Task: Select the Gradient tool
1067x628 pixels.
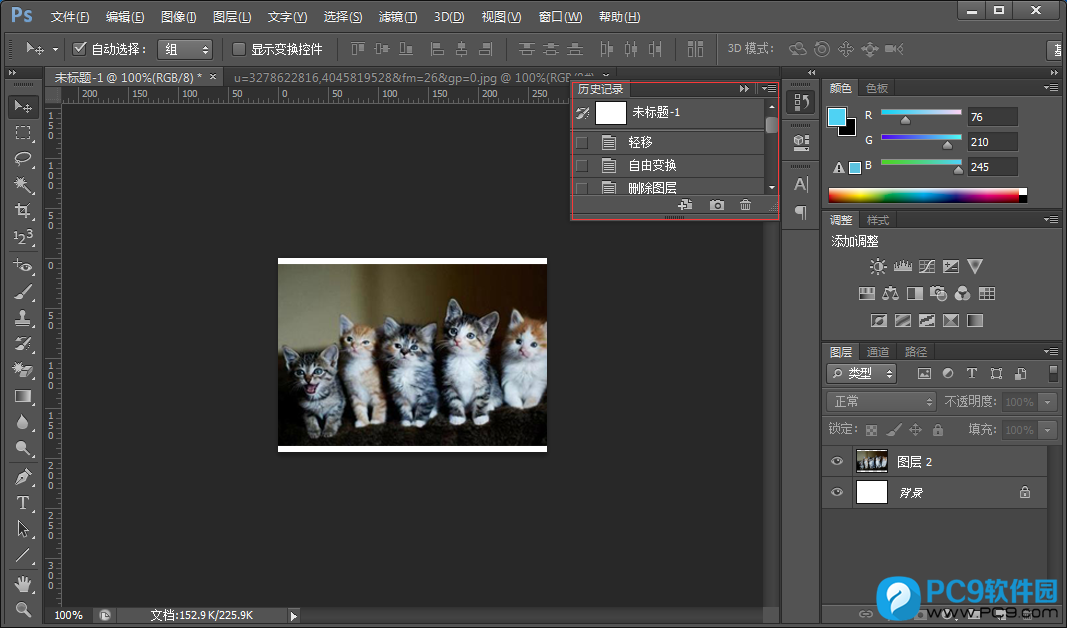Action: [23, 396]
